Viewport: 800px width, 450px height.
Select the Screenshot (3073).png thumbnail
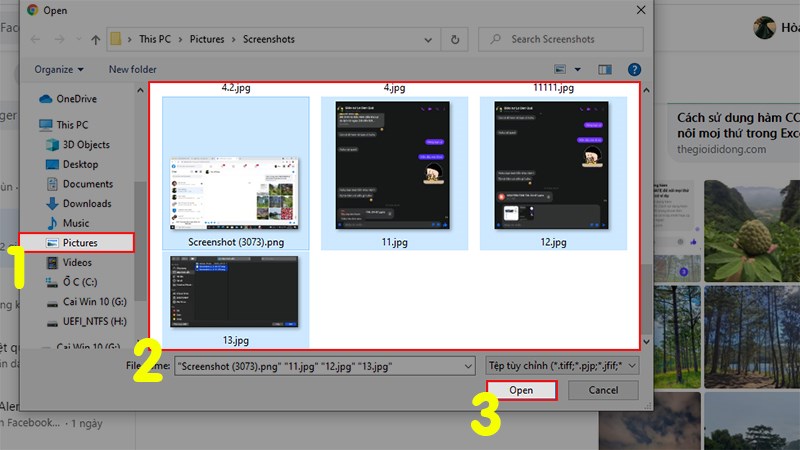pos(236,173)
